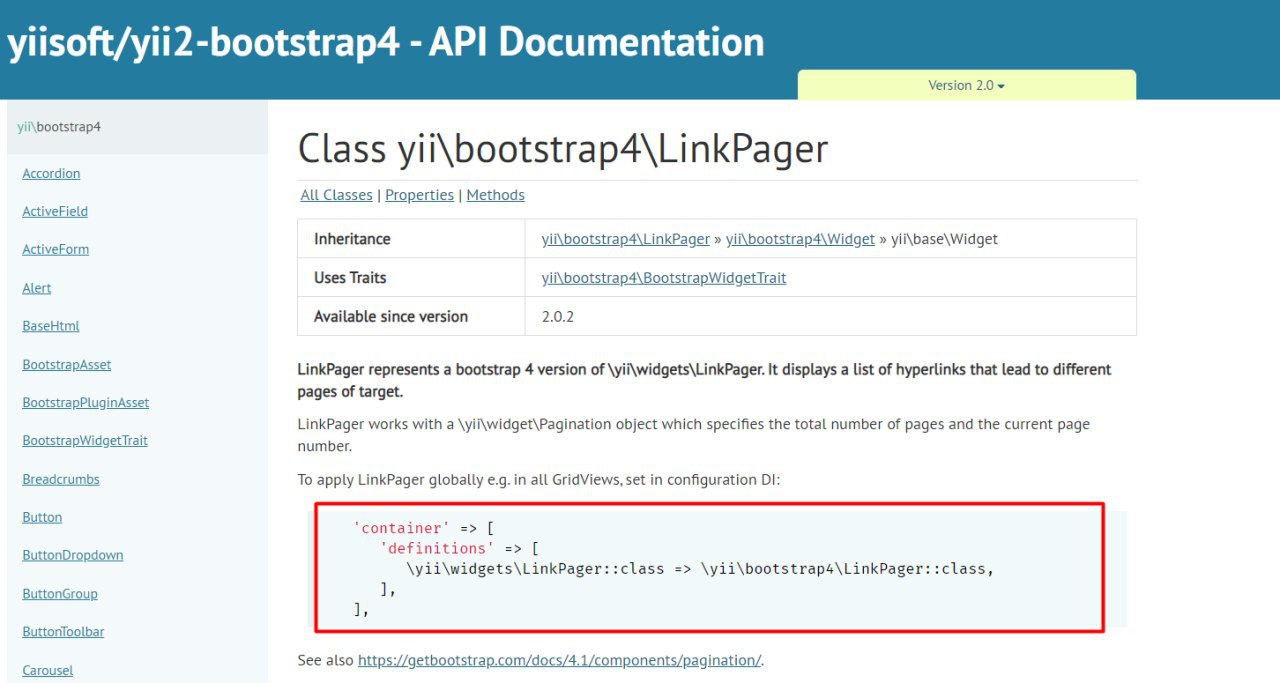Go to the Alert class page
1280x683 pixels.
pos(36,288)
